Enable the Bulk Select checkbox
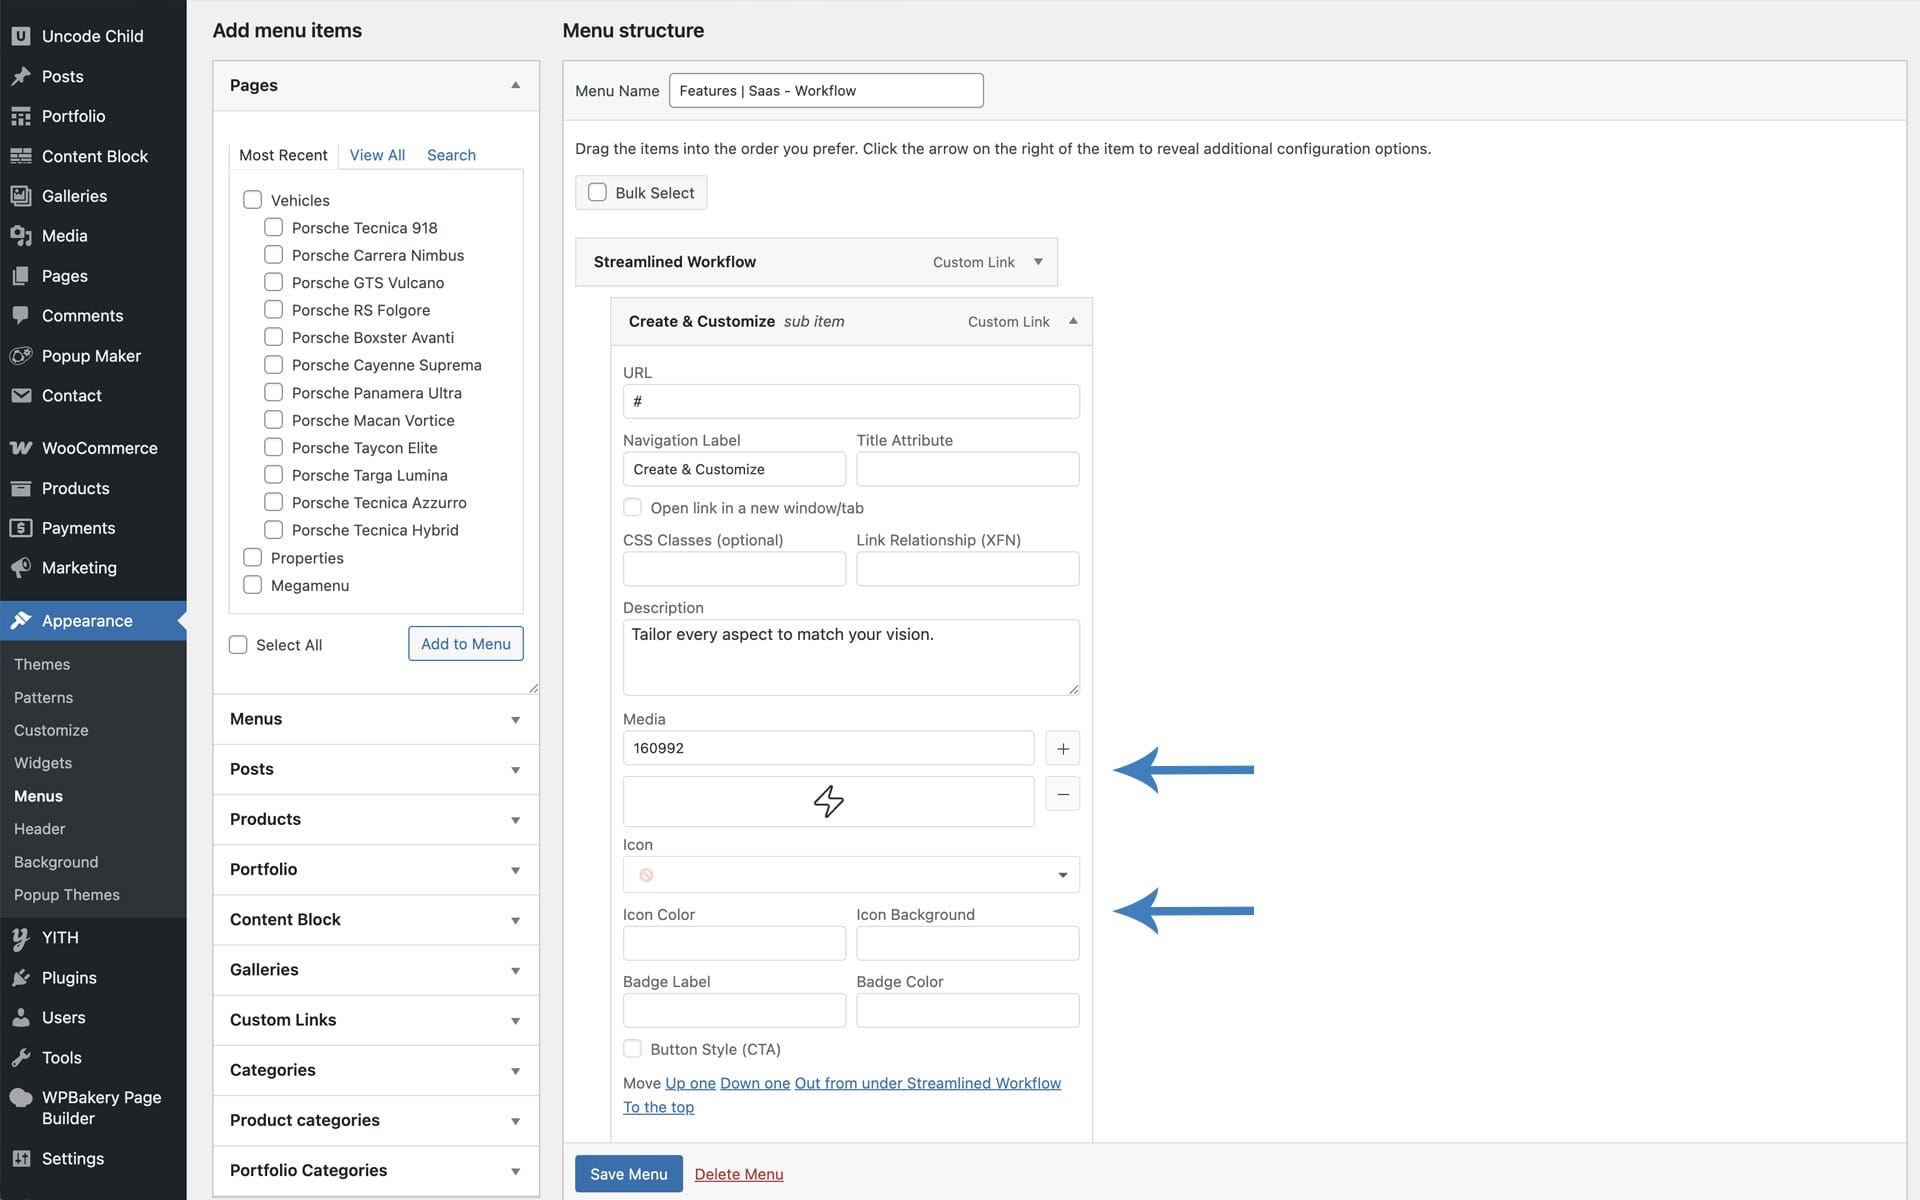The image size is (1920, 1200). pyautogui.click(x=597, y=192)
